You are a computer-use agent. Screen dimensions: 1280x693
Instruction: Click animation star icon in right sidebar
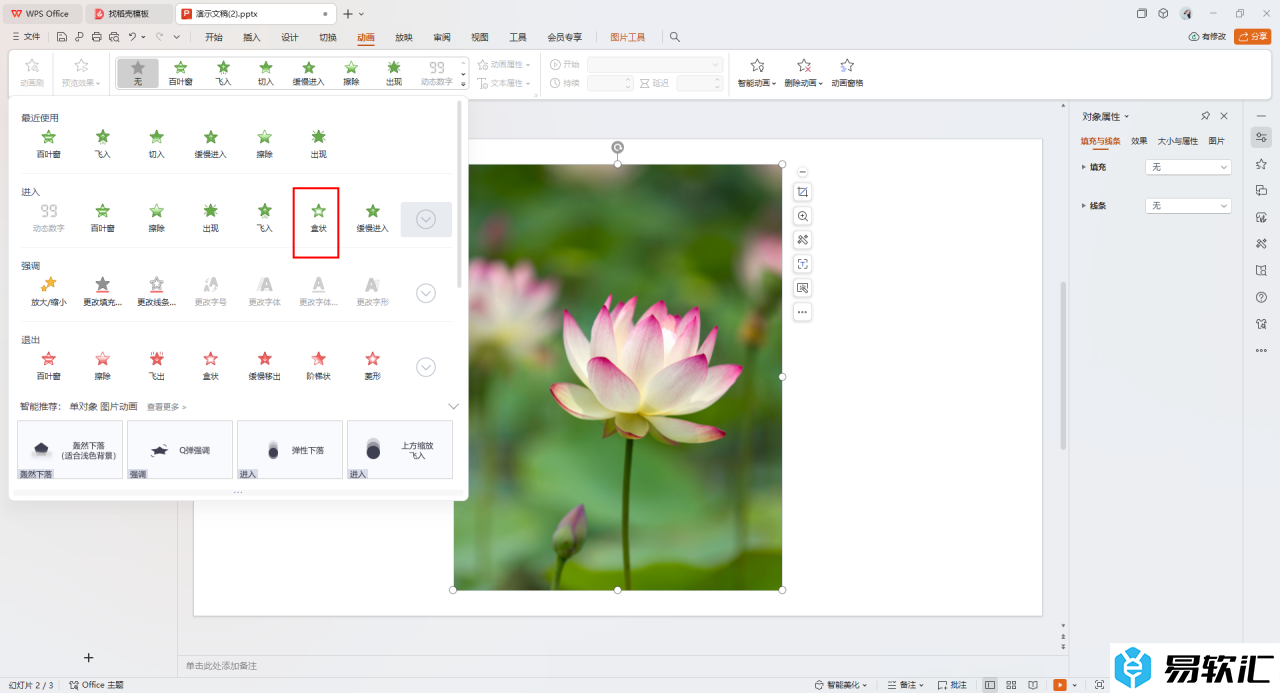click(x=1261, y=164)
